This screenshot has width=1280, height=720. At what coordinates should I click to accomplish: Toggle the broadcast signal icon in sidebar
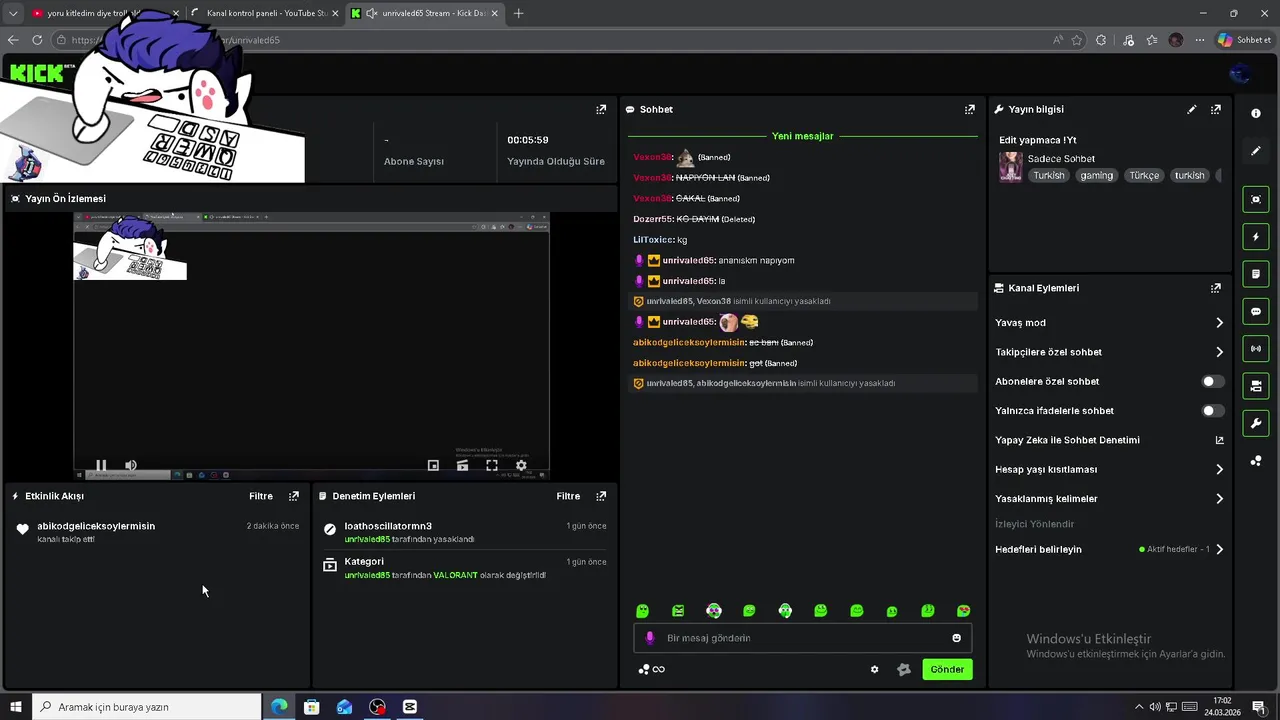tap(1256, 349)
